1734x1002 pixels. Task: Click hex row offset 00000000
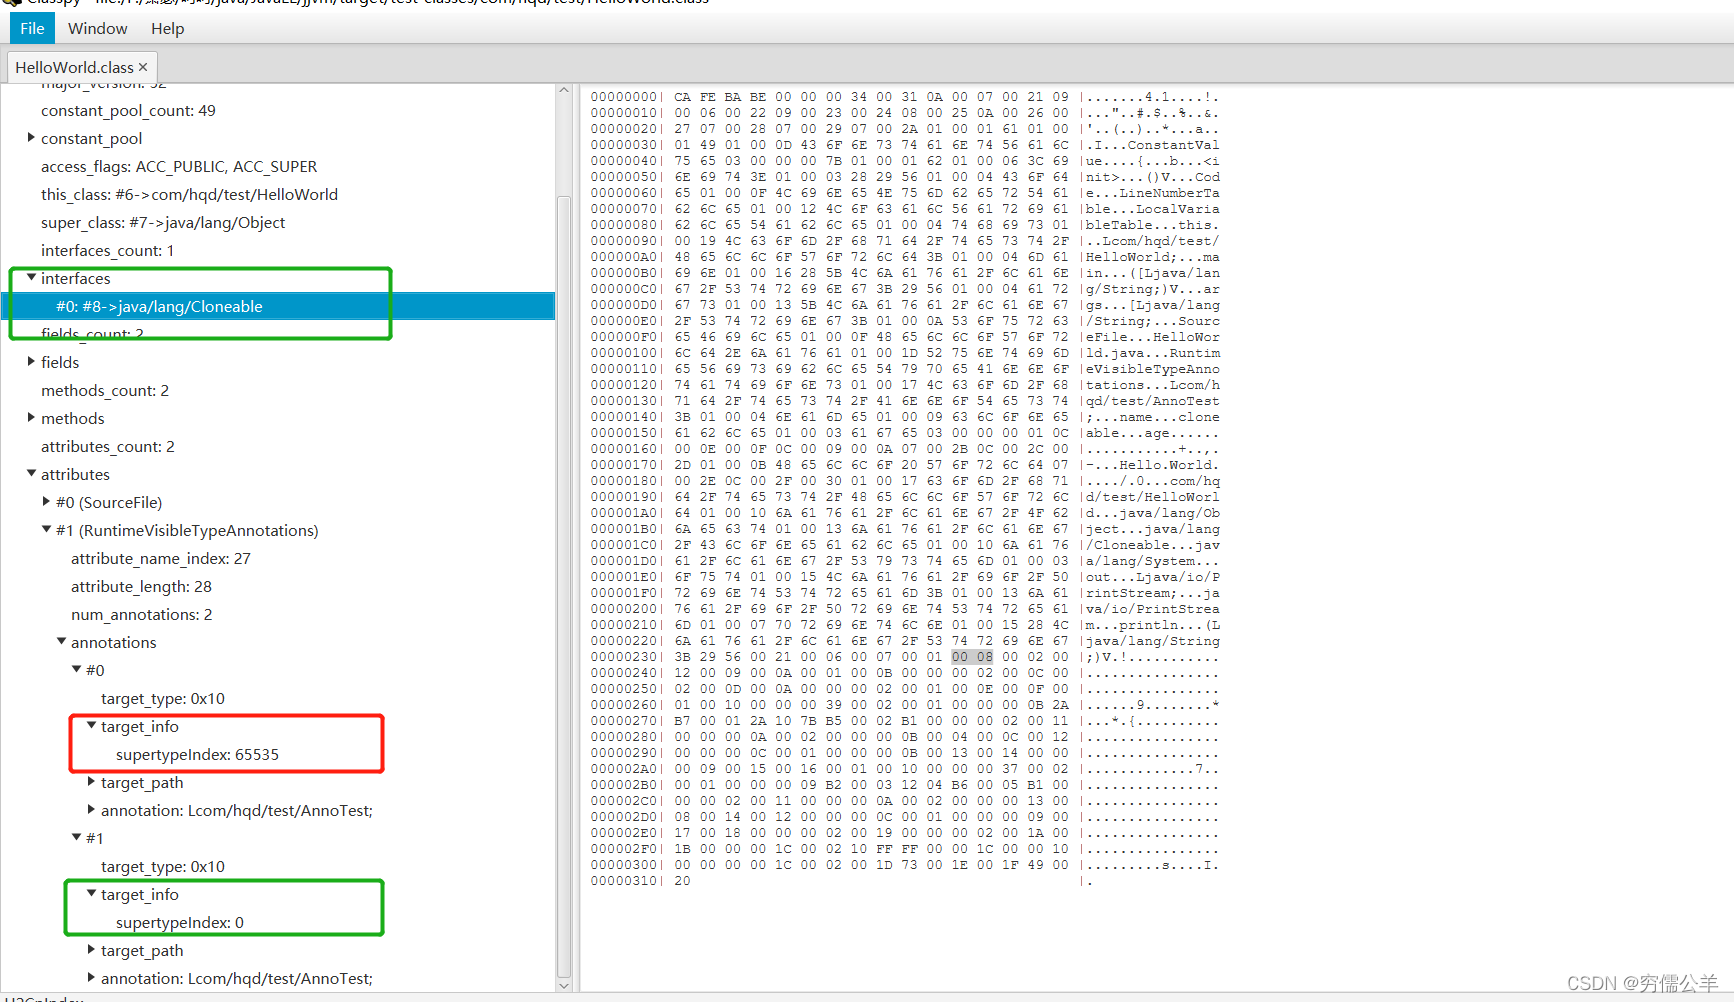coord(624,97)
